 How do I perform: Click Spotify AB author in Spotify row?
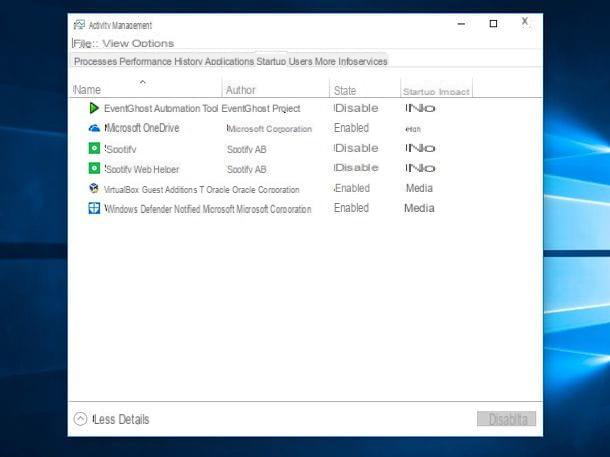247,149
